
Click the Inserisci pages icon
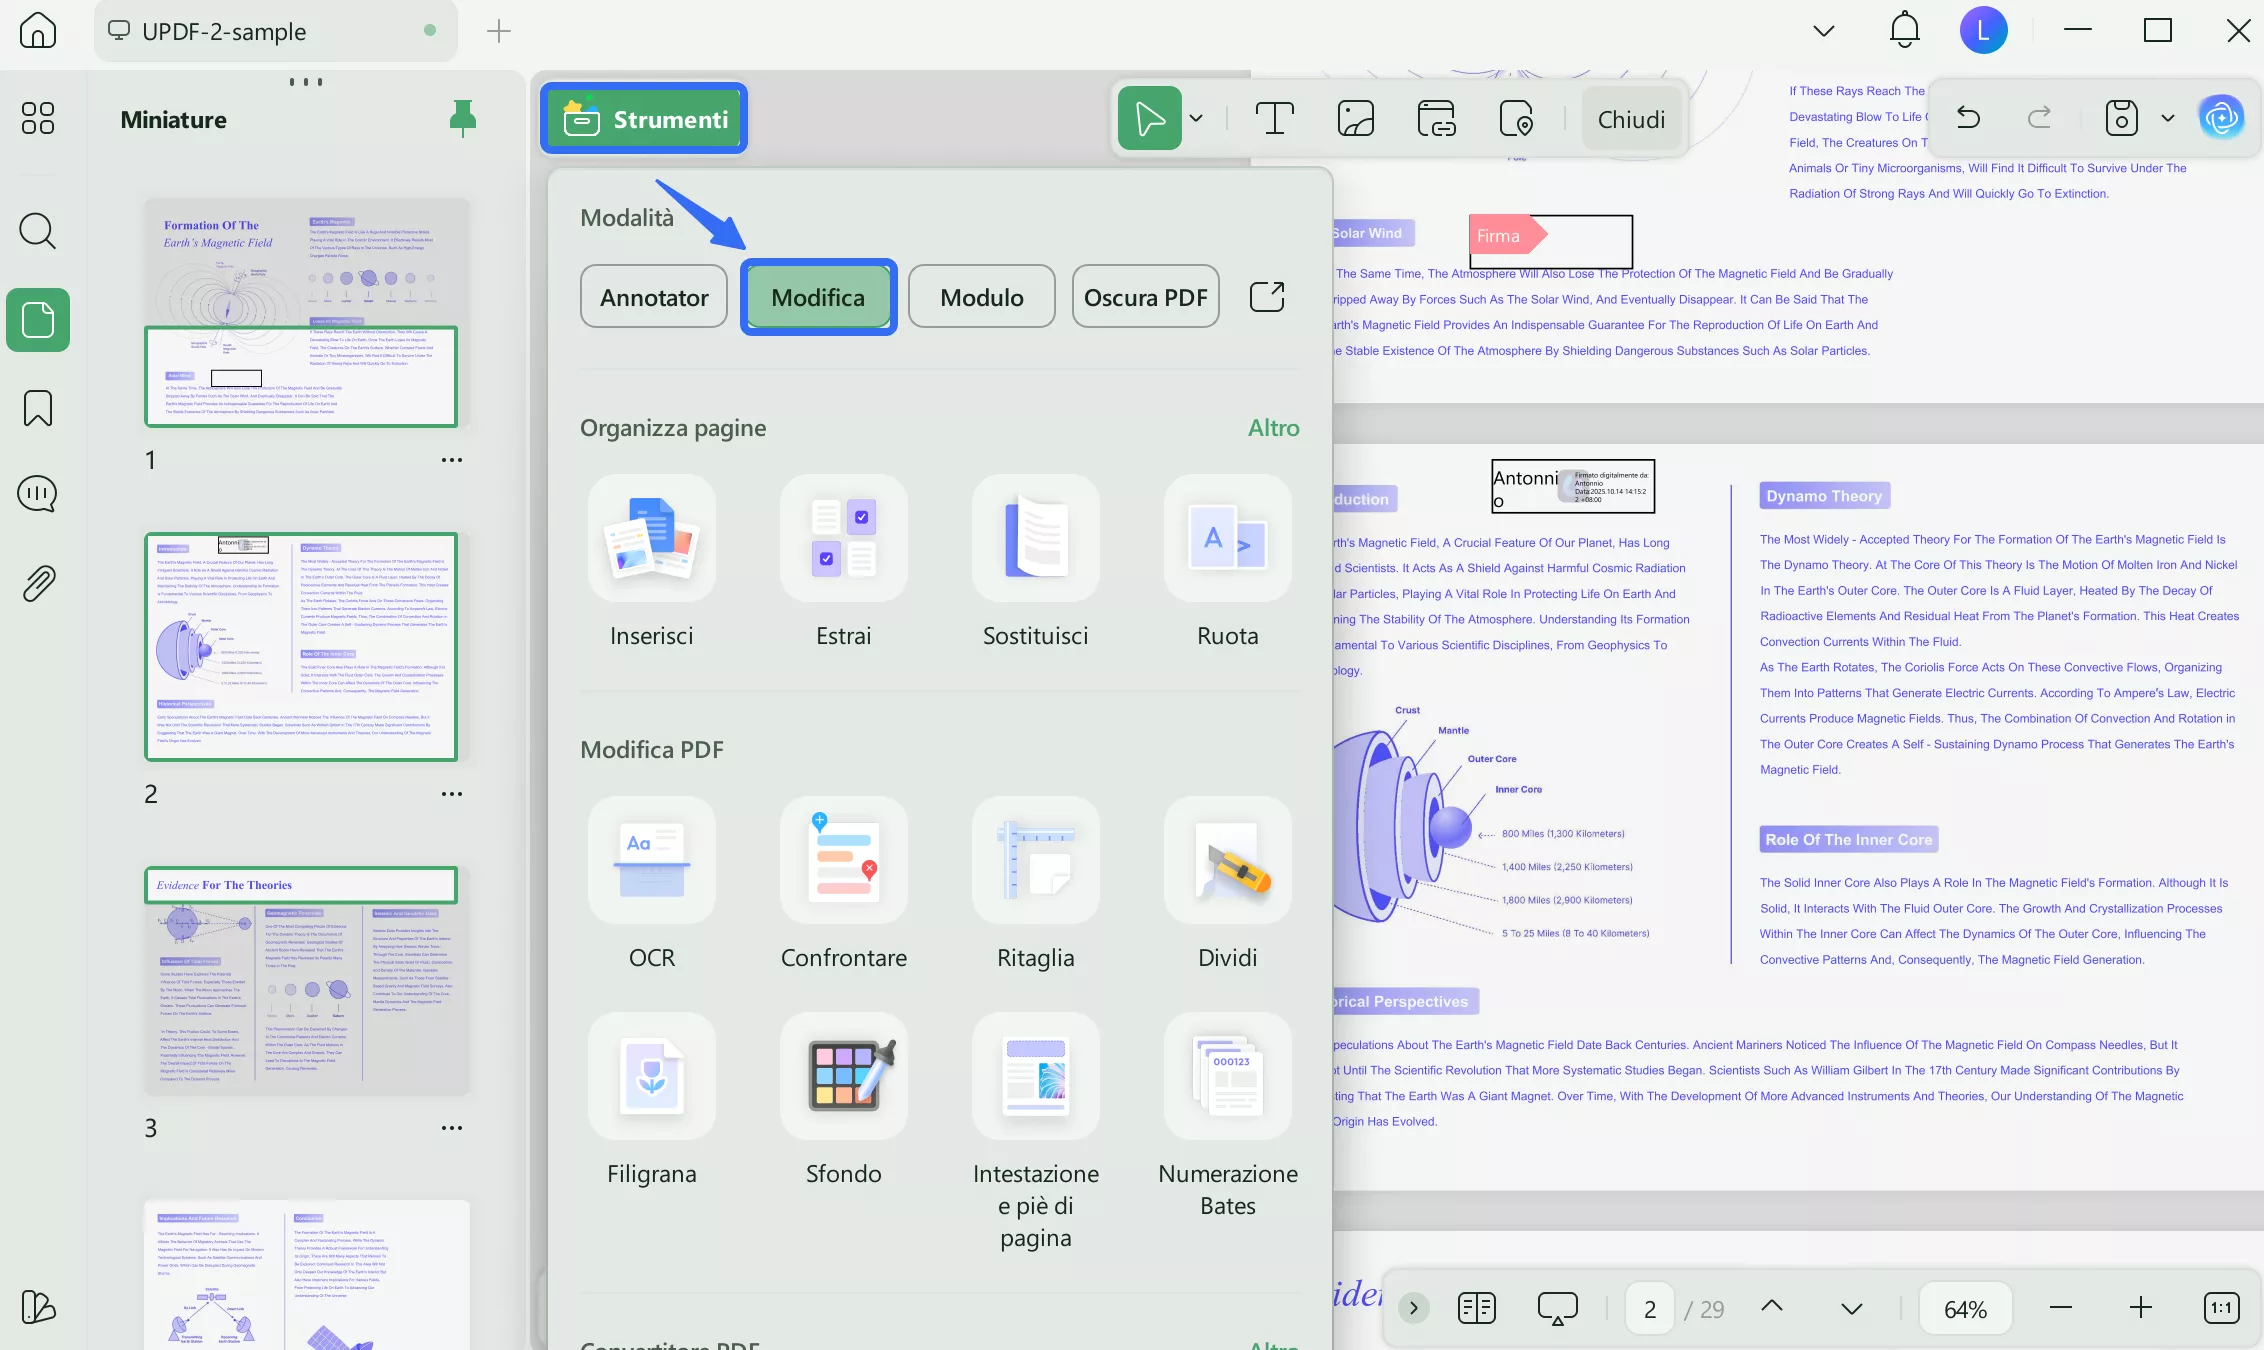[651, 538]
